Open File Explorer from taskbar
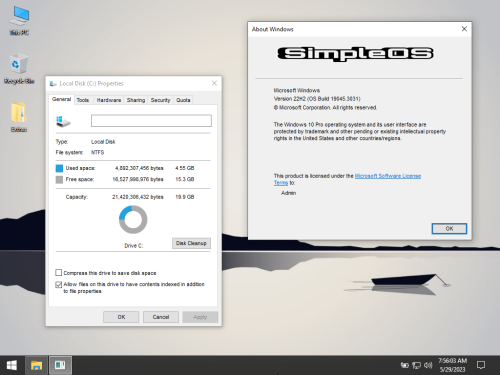This screenshot has height=375, width=500. coord(36,365)
